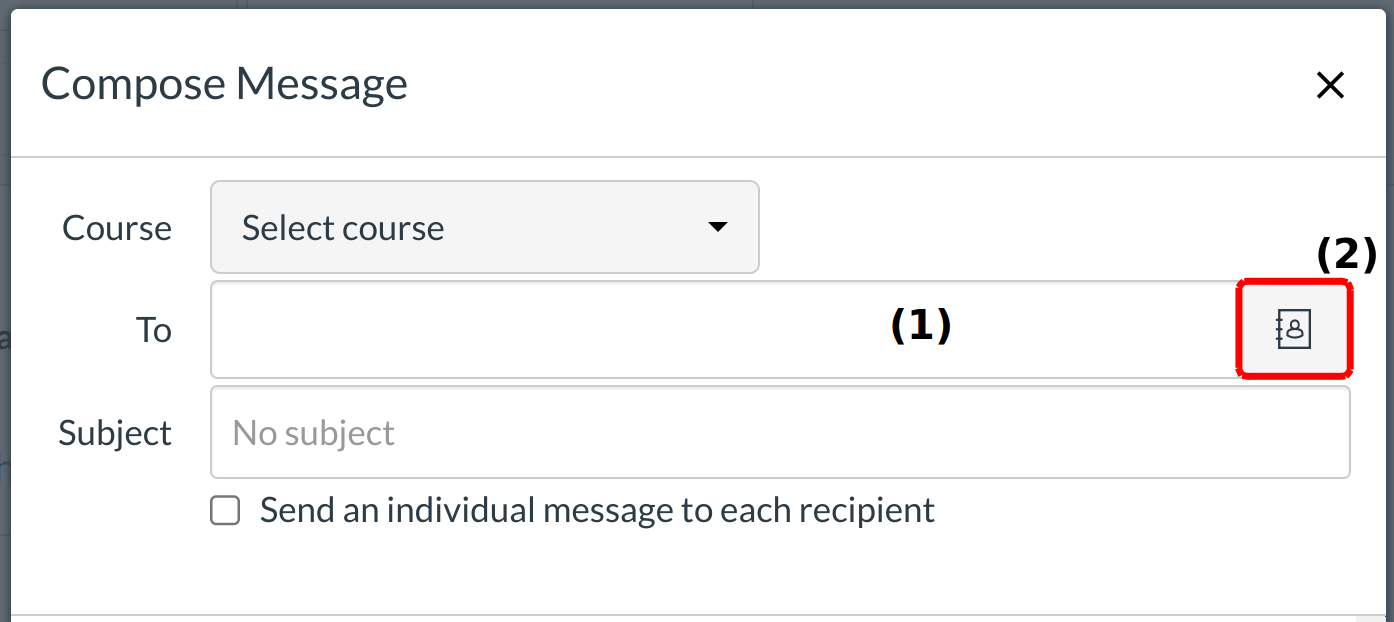Click the "Send an individual message" label text
The image size is (1394, 622).
click(x=597, y=511)
